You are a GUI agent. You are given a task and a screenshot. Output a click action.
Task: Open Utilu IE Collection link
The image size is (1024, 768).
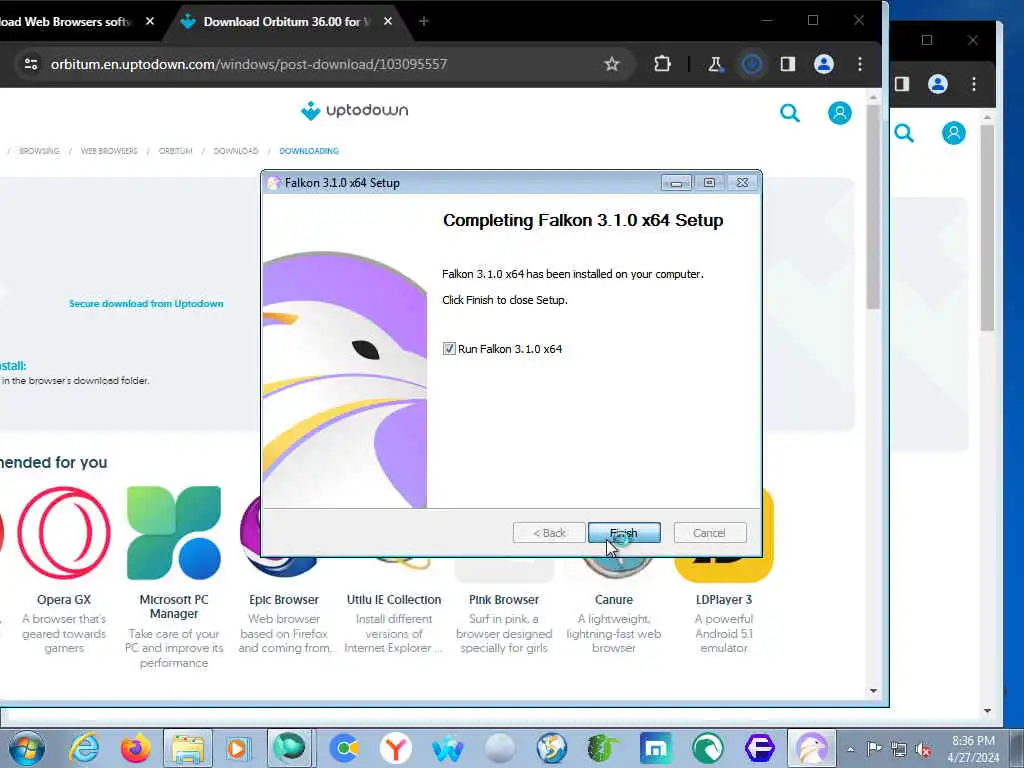394,600
